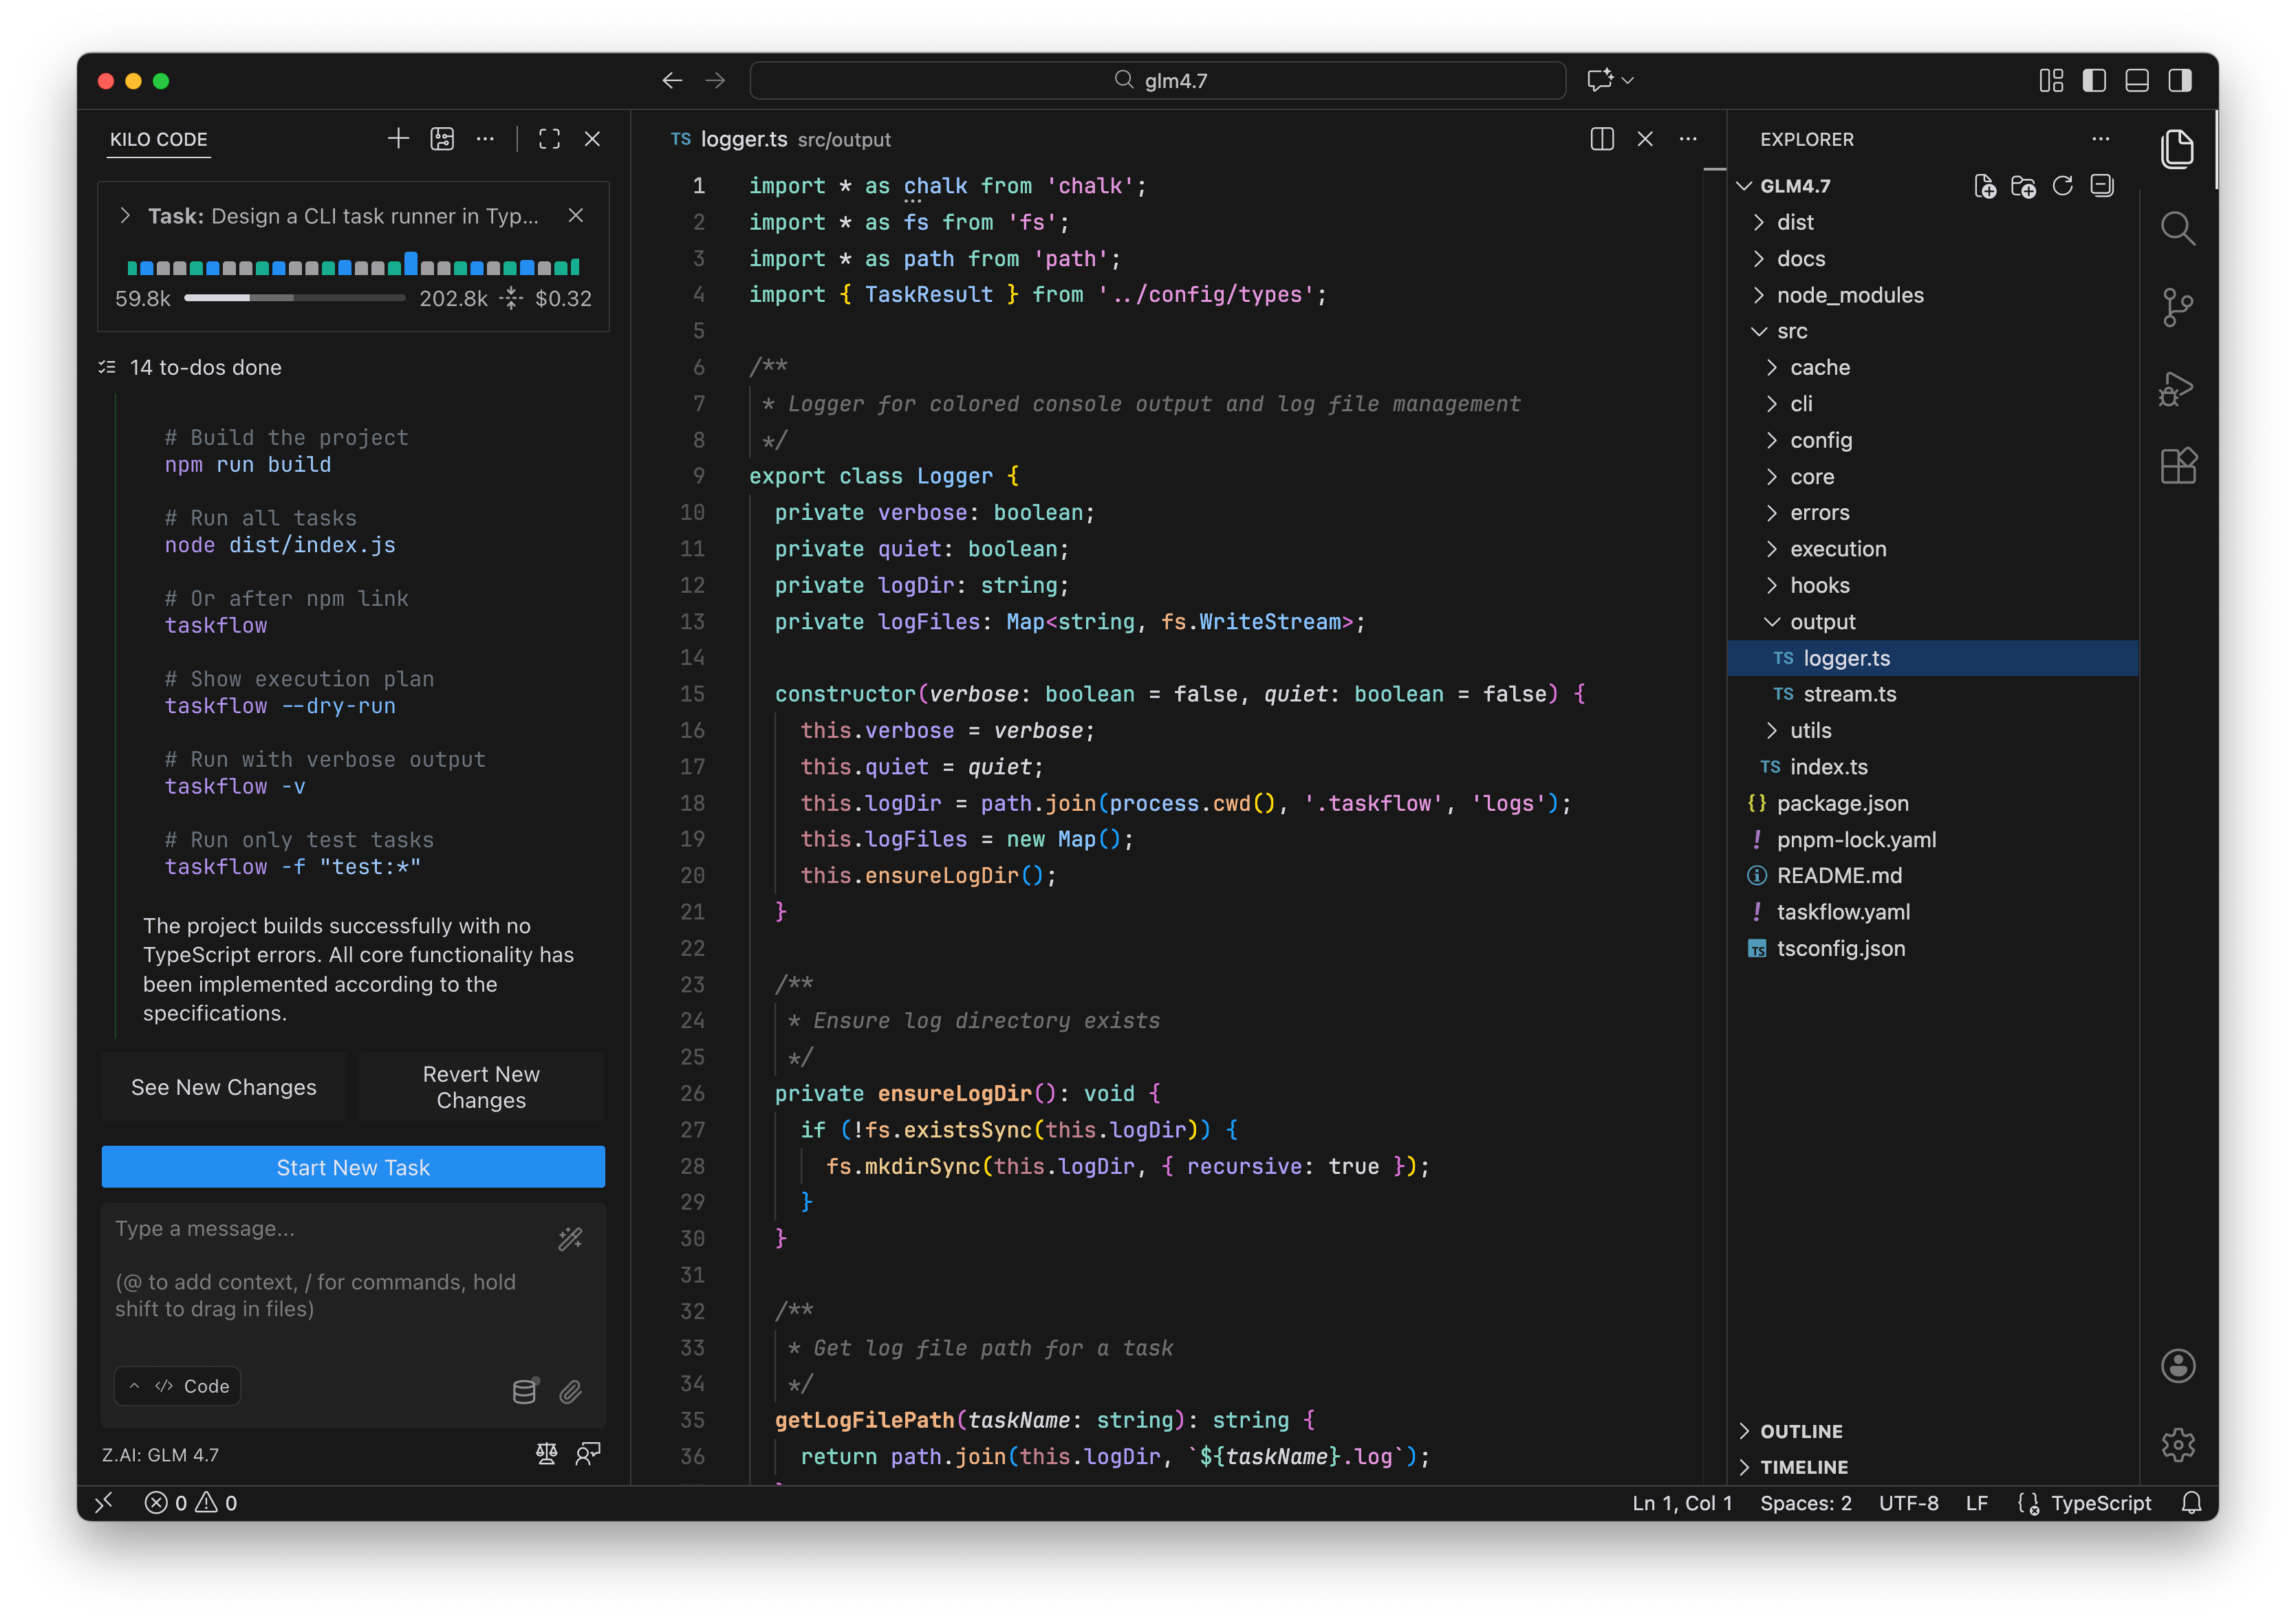Open the Source Control view icon
The image size is (2296, 1623).
click(x=2177, y=307)
